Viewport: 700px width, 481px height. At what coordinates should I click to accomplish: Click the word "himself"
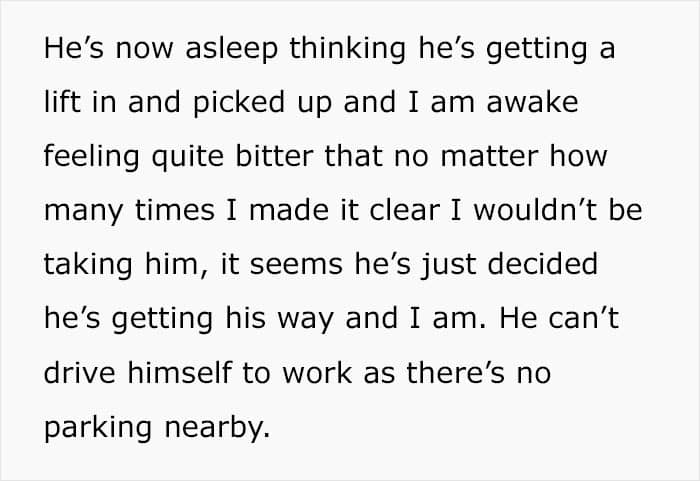click(180, 372)
